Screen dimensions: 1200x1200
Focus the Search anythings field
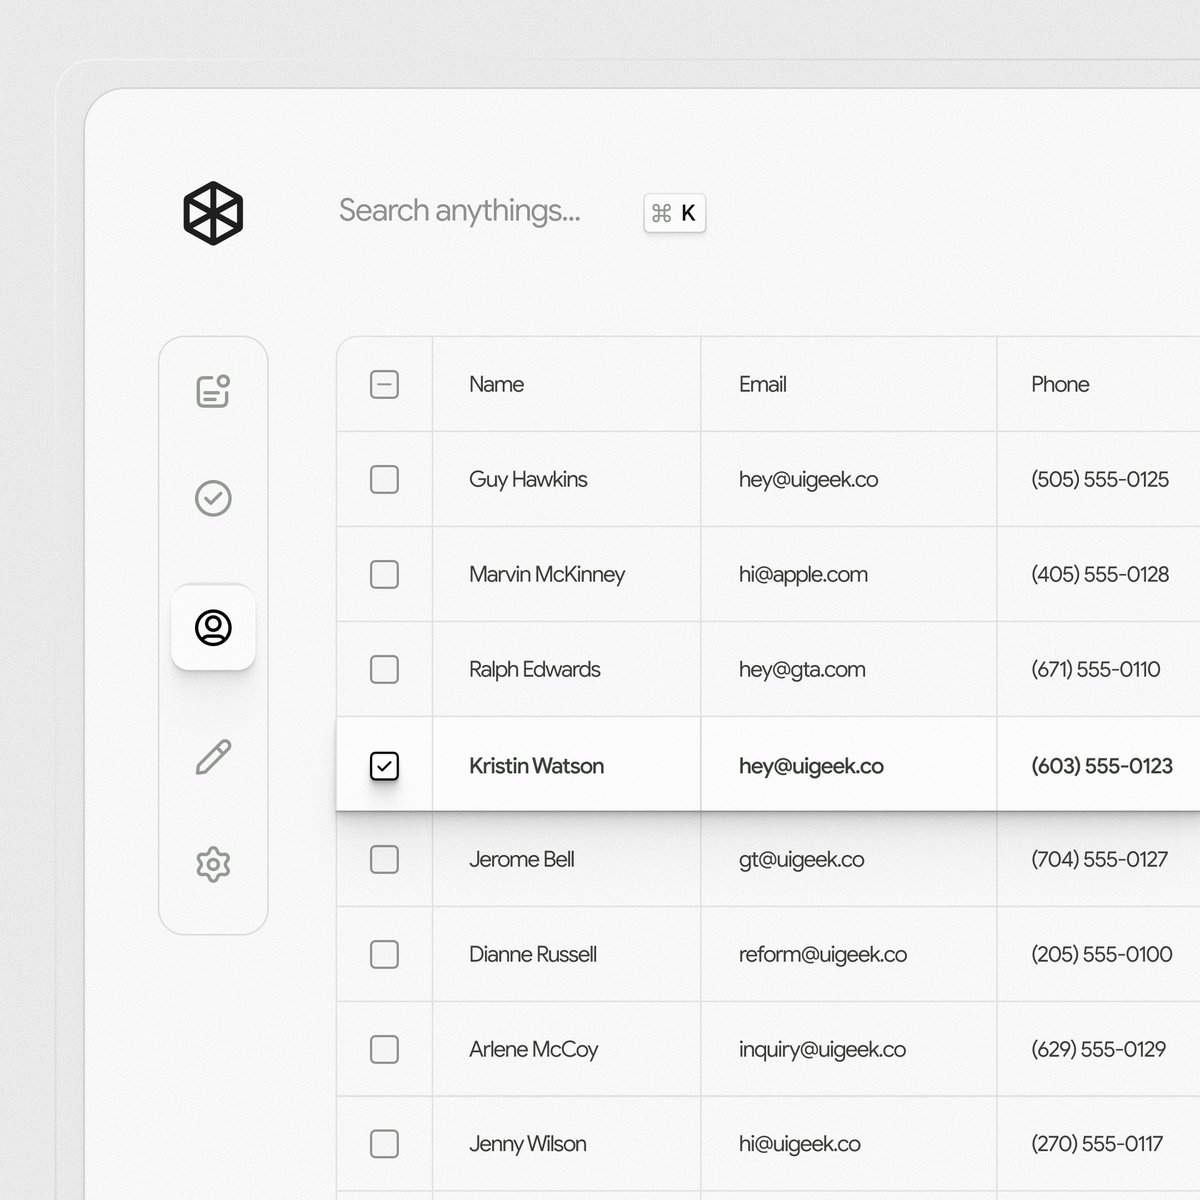[x=459, y=211]
